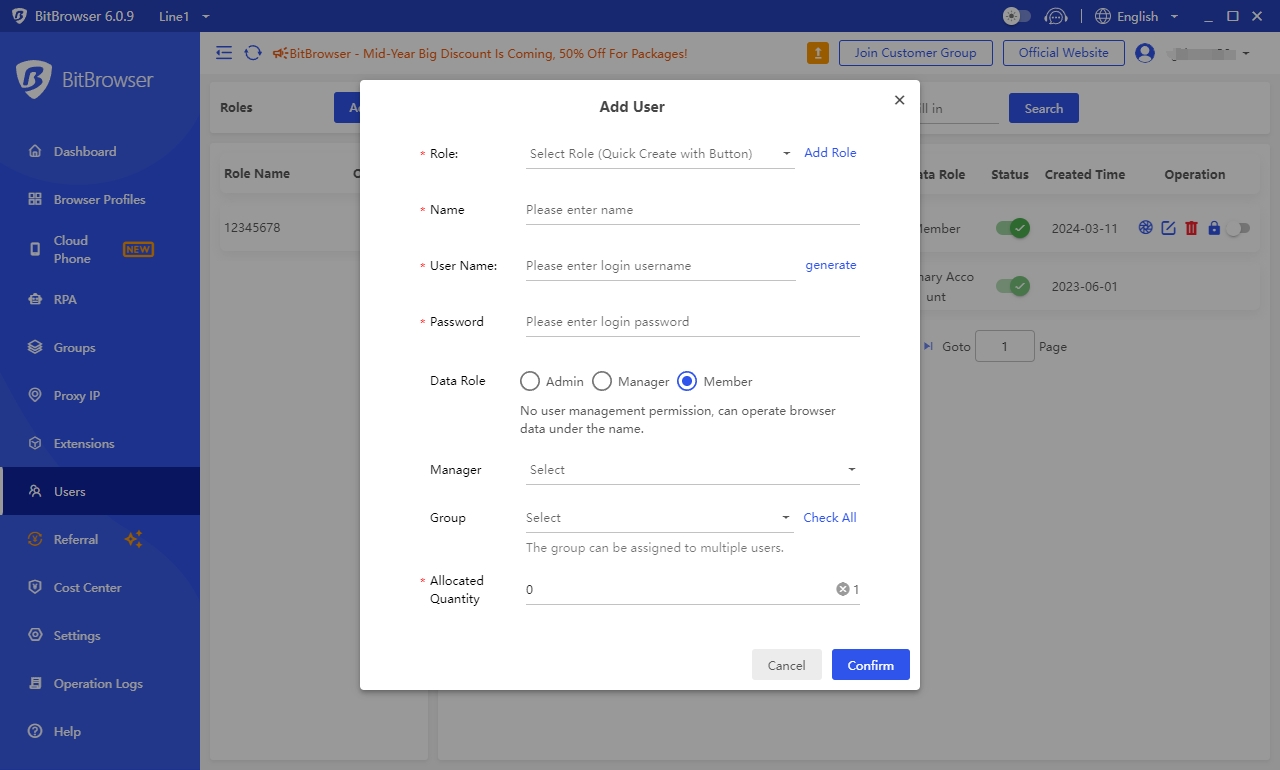Click the promotional discount announcement text

[x=488, y=53]
